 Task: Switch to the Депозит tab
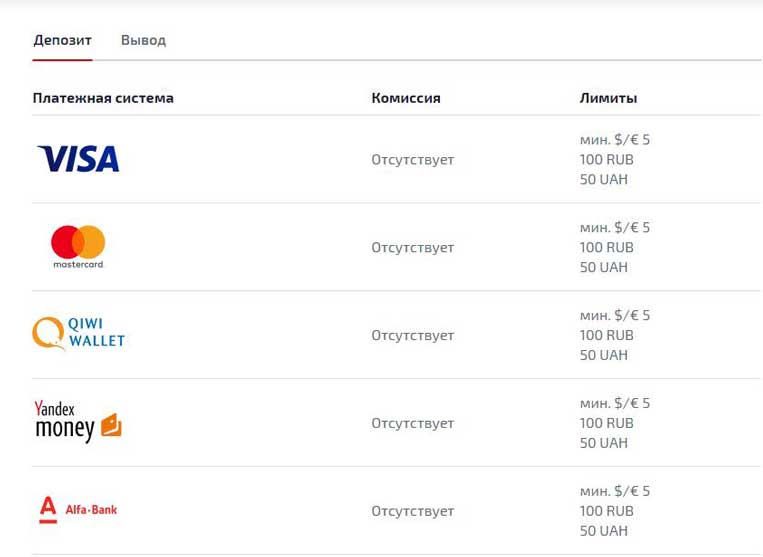[x=62, y=41]
